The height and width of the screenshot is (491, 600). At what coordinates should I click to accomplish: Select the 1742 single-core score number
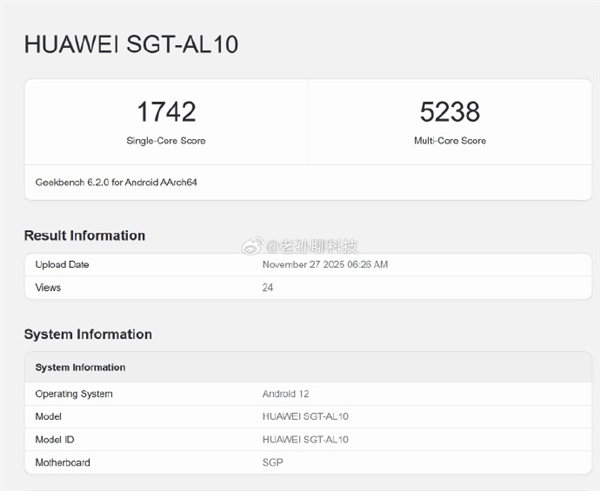(x=166, y=111)
